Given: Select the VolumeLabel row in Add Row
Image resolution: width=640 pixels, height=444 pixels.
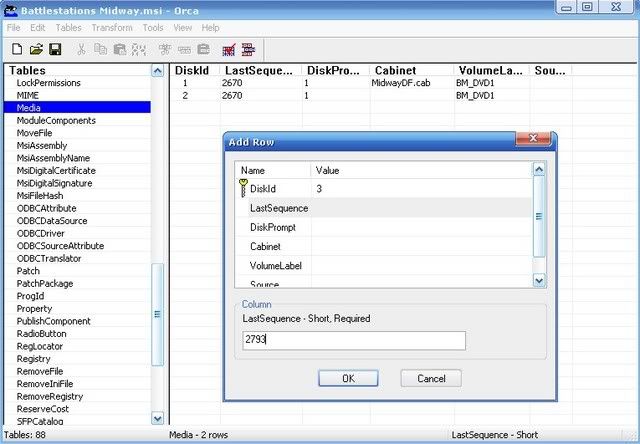Looking at the screenshot, I should pyautogui.click(x=384, y=265).
